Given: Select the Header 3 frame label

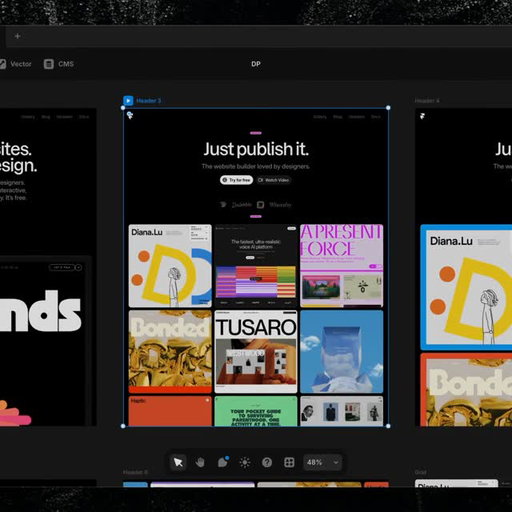Looking at the screenshot, I should (x=148, y=101).
